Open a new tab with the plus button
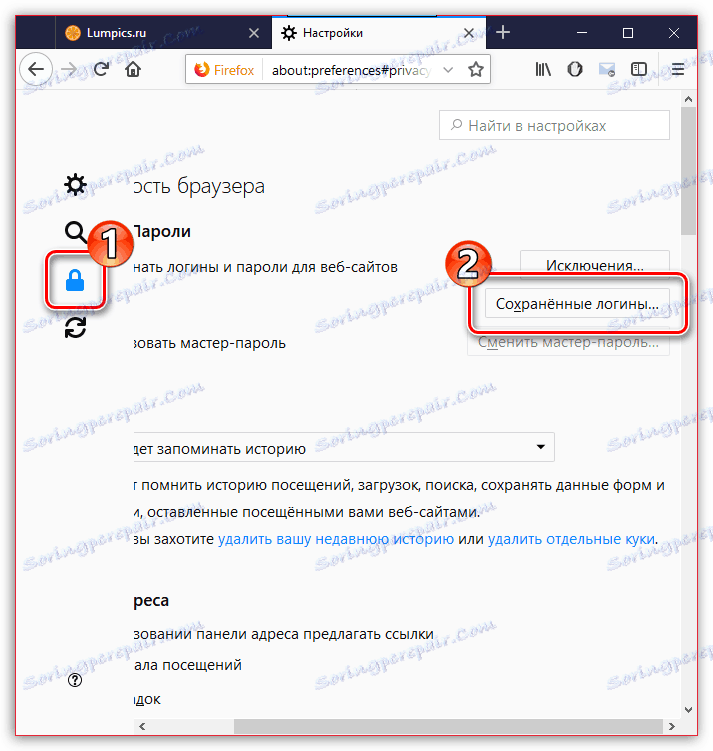The image size is (713, 751). pos(503,33)
